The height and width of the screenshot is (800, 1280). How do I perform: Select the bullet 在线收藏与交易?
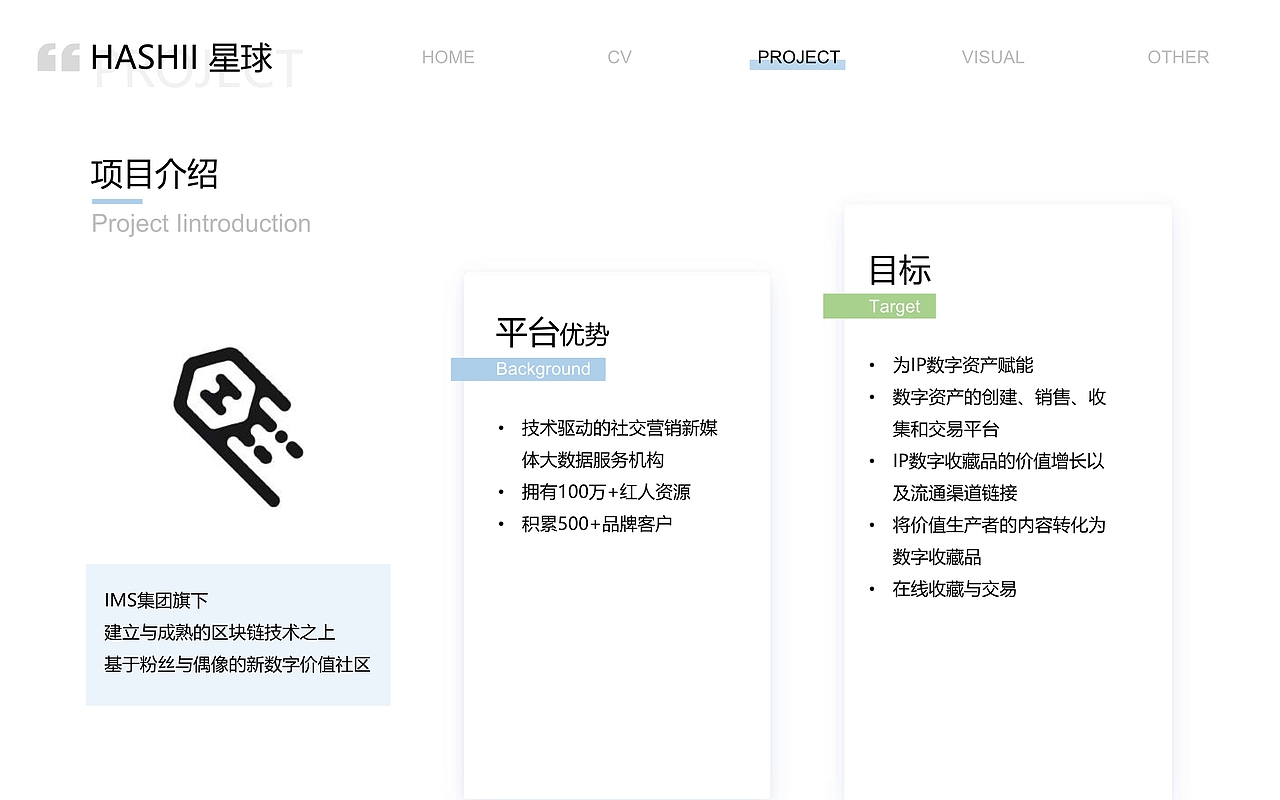(x=954, y=589)
